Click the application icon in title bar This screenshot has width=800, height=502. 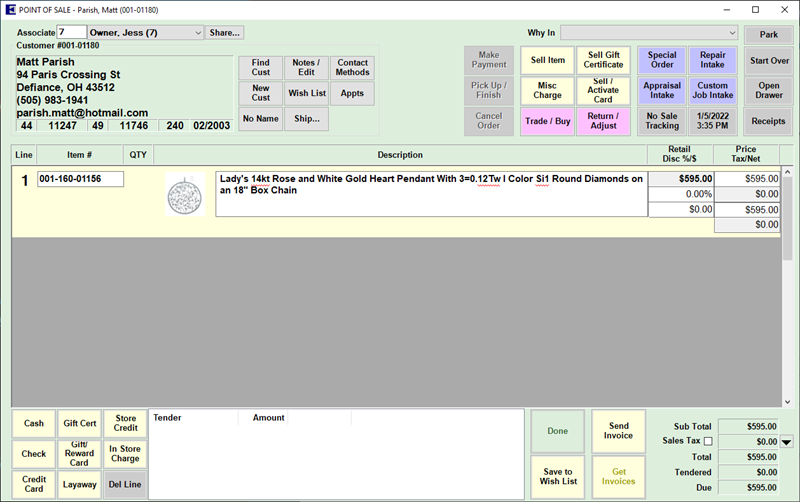click(9, 9)
